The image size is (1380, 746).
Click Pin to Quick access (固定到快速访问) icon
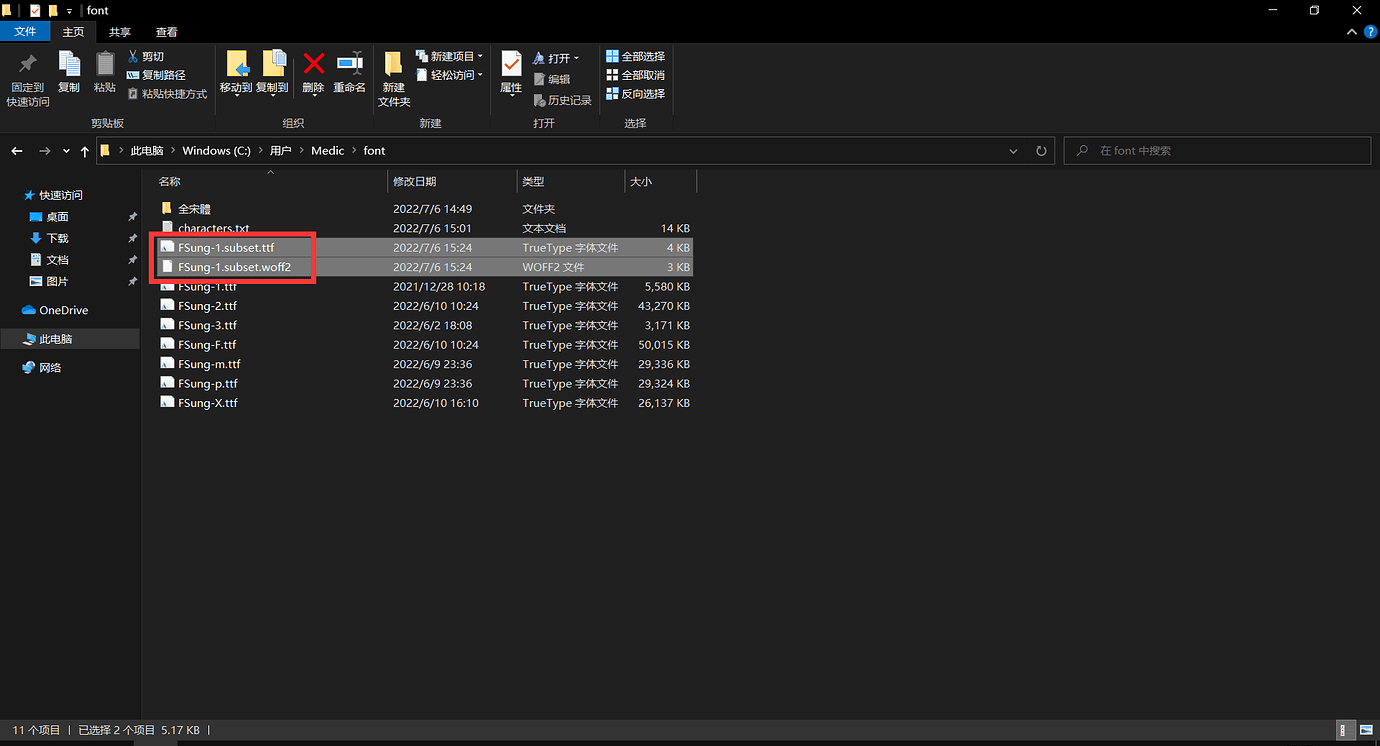click(x=28, y=78)
